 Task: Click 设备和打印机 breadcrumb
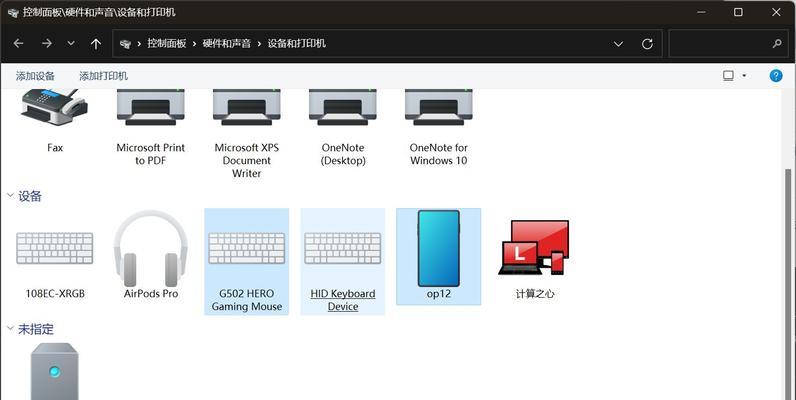296,44
